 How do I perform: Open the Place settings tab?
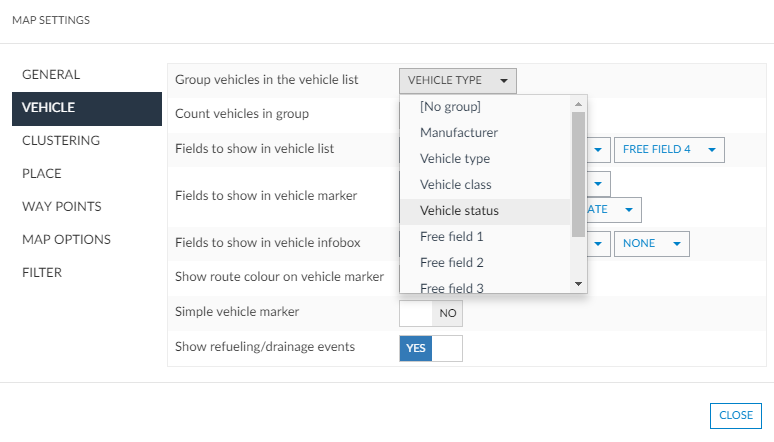click(42, 174)
